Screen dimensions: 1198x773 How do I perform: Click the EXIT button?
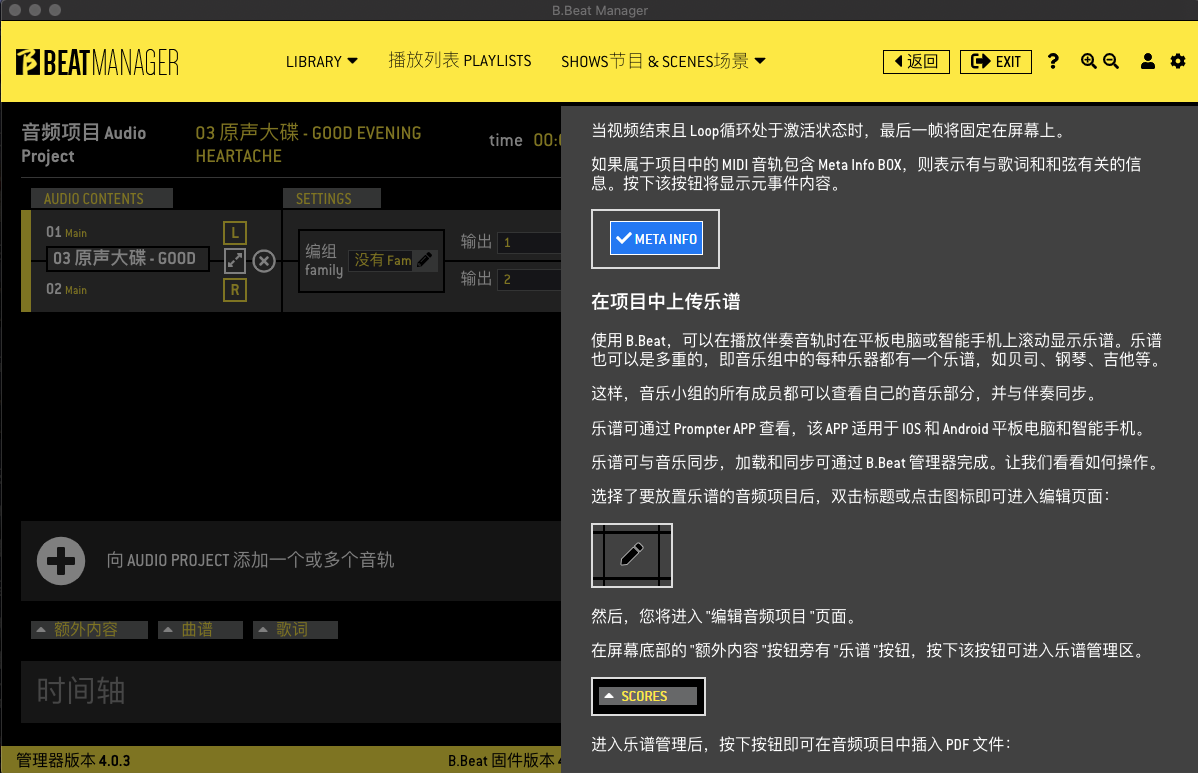[x=996, y=61]
